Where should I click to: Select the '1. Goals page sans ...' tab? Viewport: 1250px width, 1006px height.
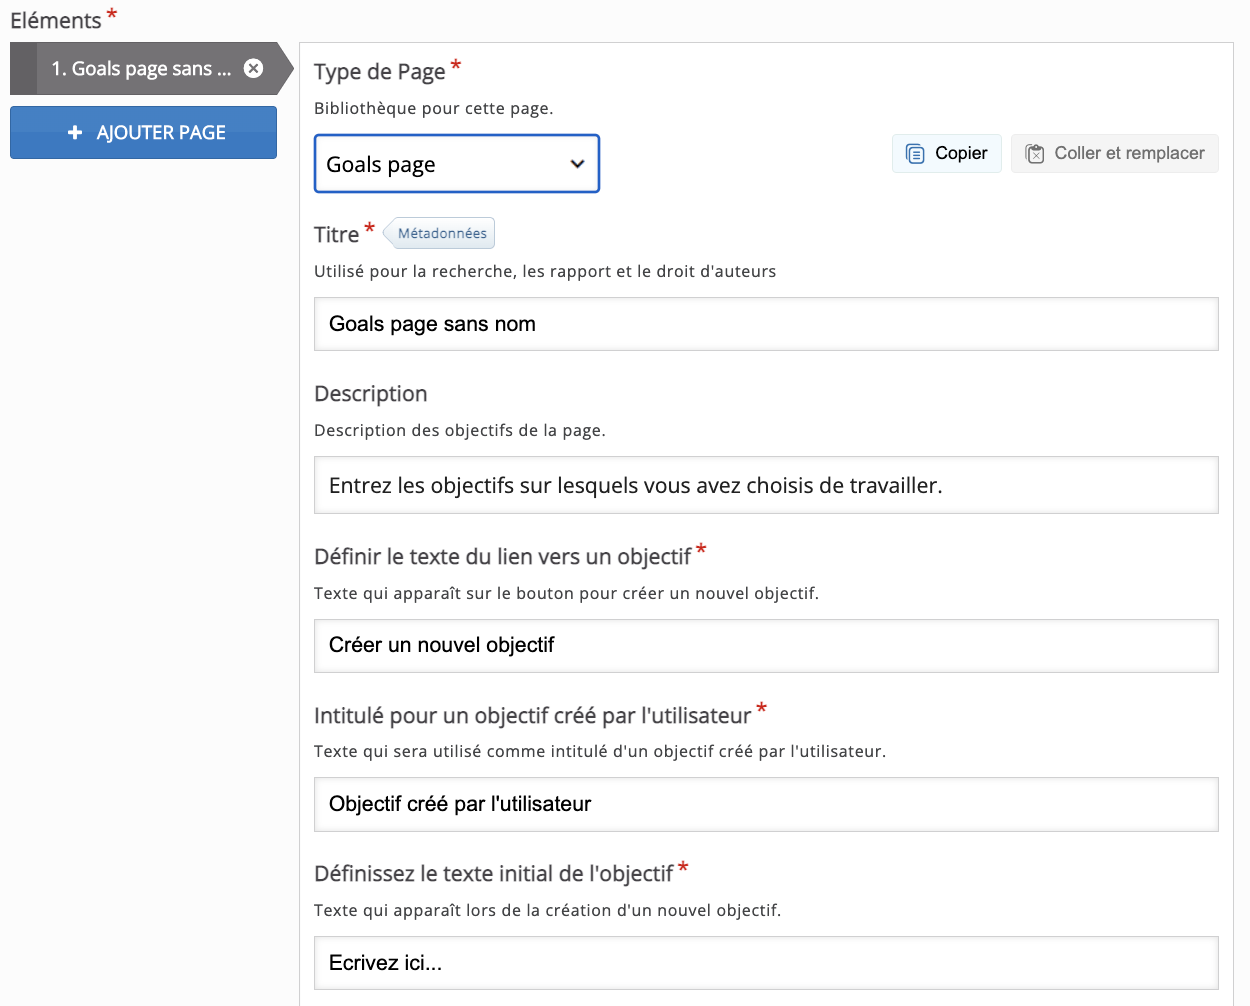tap(141, 69)
